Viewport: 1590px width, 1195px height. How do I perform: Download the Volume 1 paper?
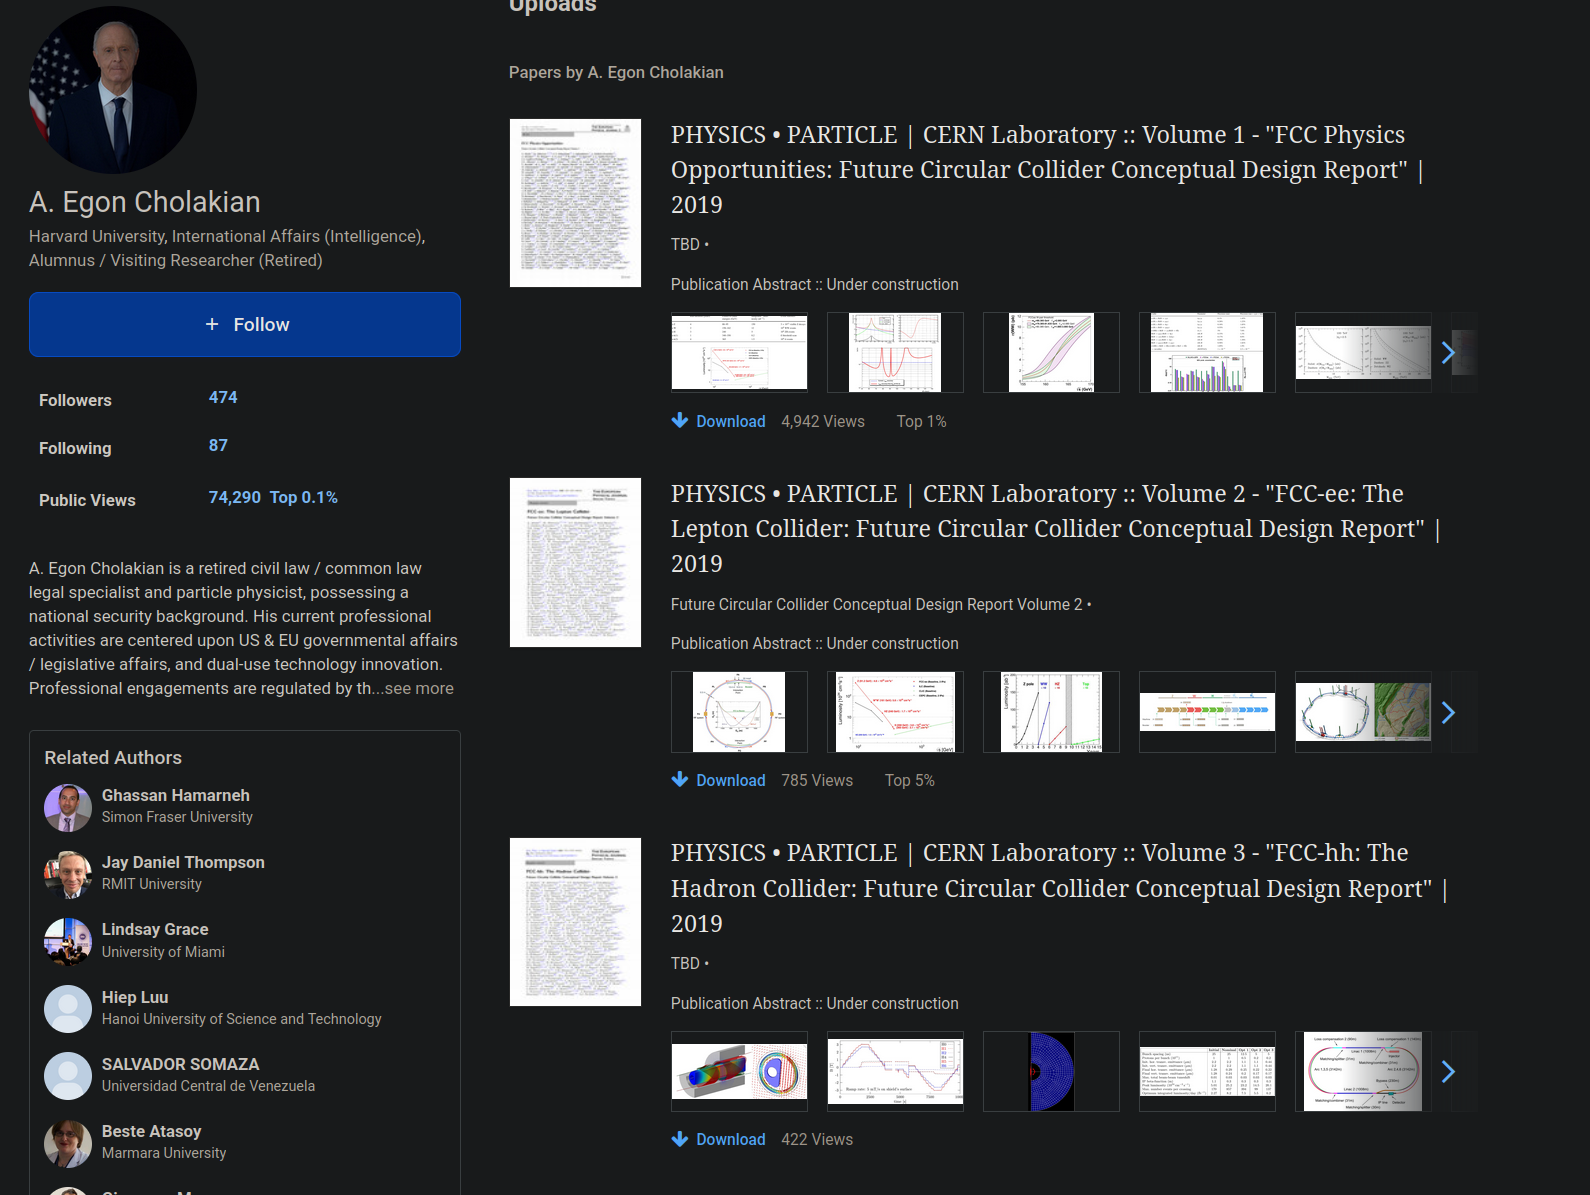click(x=730, y=421)
